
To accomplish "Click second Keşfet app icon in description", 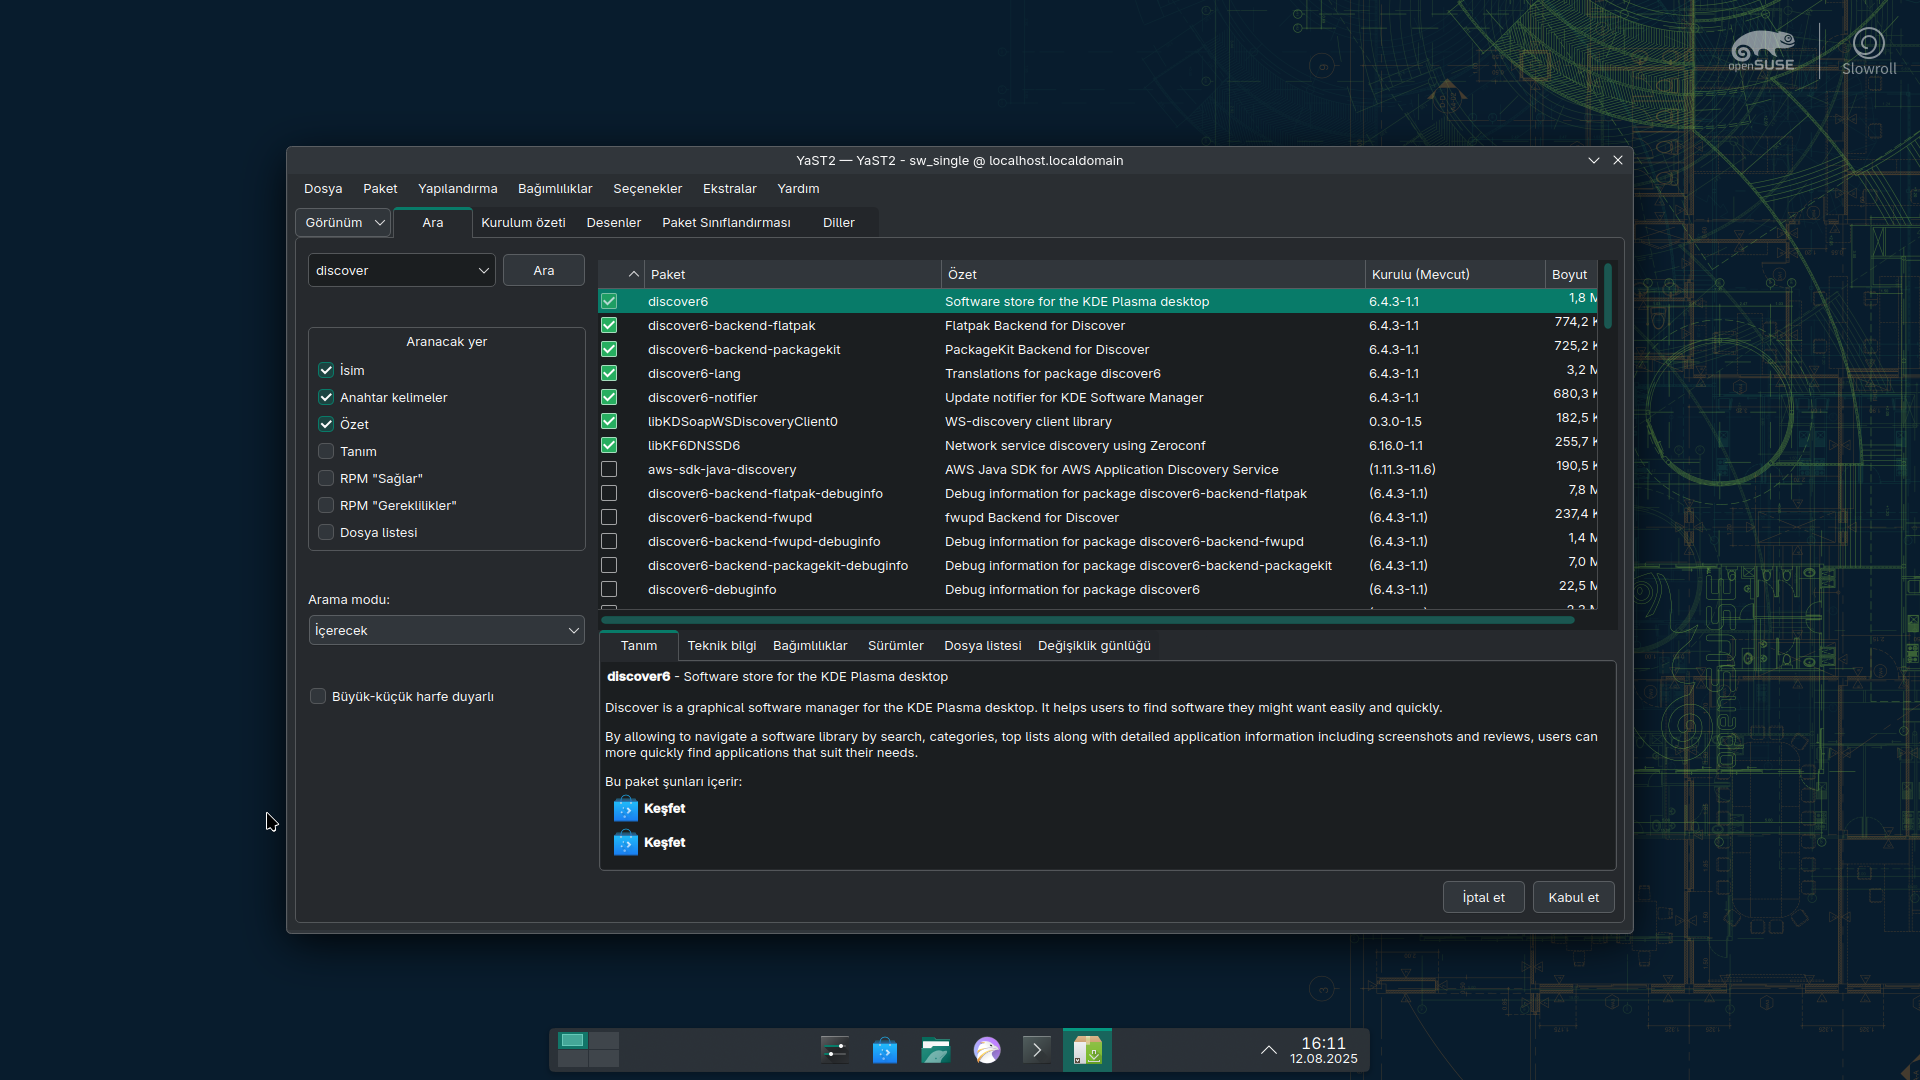I will (x=626, y=843).
